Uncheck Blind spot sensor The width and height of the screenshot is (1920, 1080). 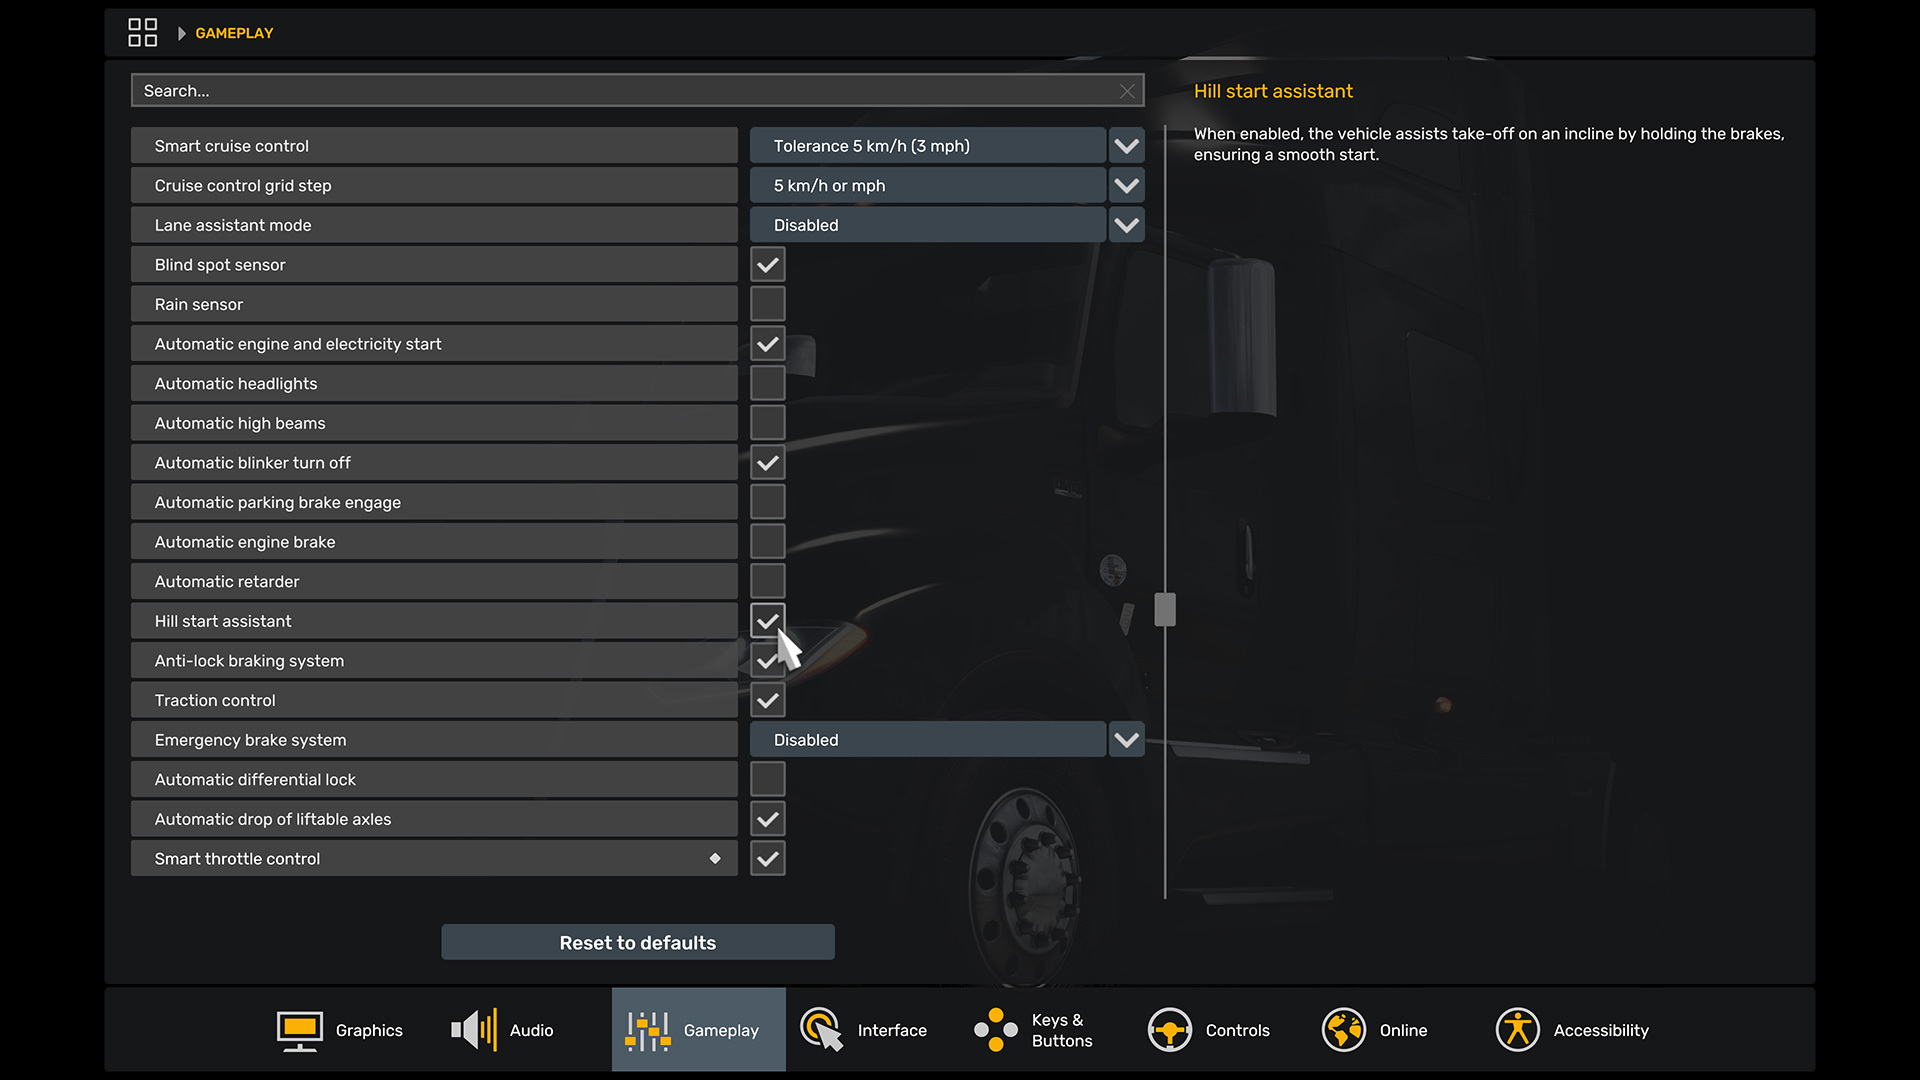(x=767, y=265)
